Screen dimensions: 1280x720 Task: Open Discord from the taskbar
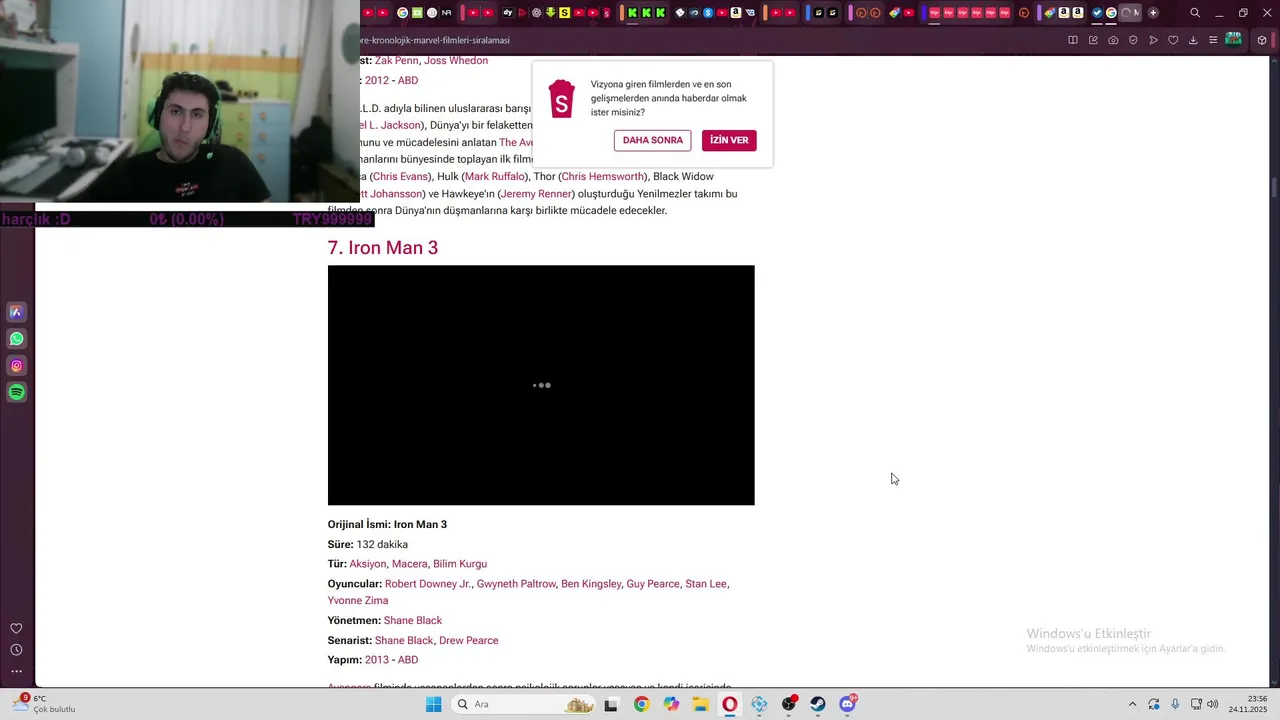[848, 704]
